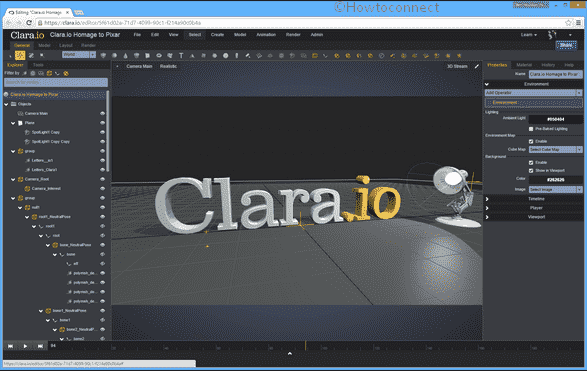Toggle visibility of Camera Main

(102, 113)
